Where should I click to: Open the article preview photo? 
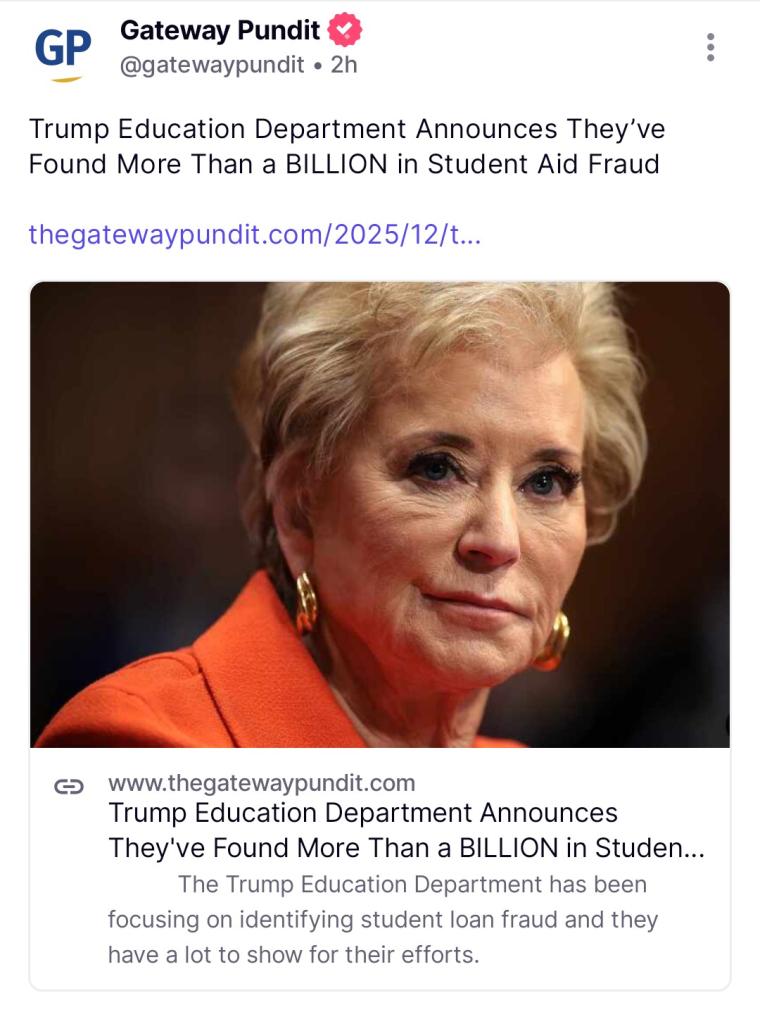tap(380, 514)
